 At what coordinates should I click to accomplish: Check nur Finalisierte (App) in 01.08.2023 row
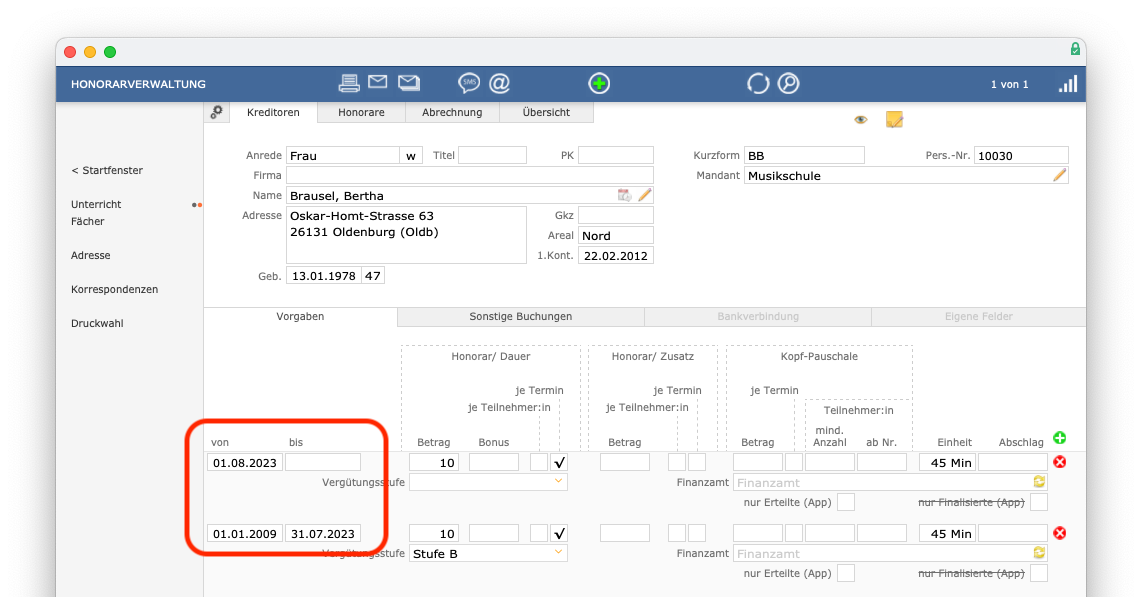(x=1039, y=502)
